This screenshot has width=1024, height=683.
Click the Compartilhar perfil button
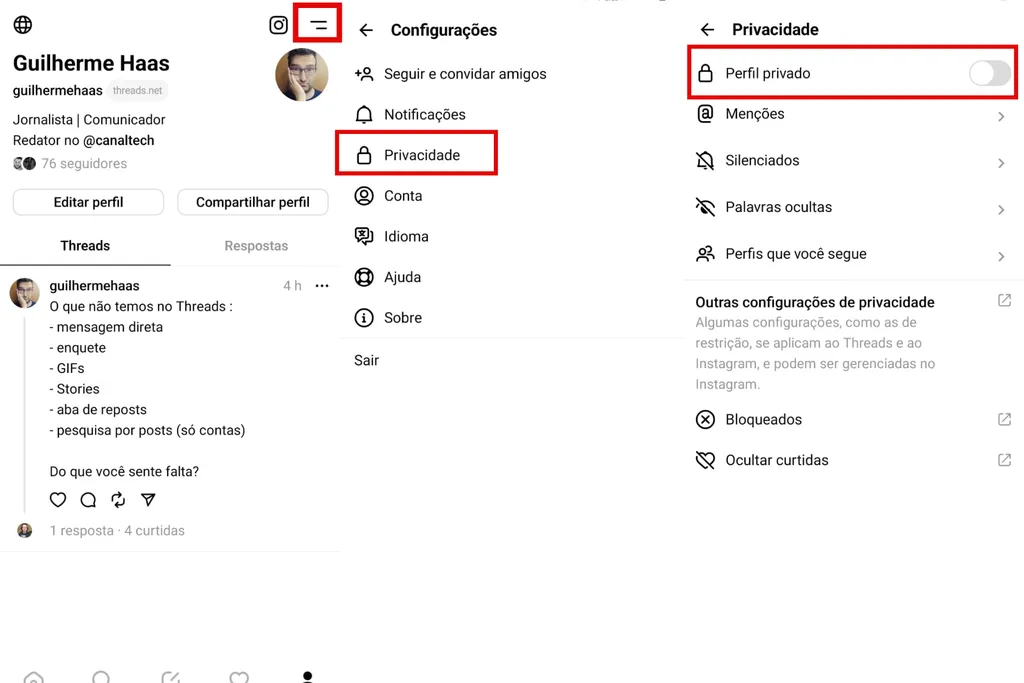[x=252, y=202]
